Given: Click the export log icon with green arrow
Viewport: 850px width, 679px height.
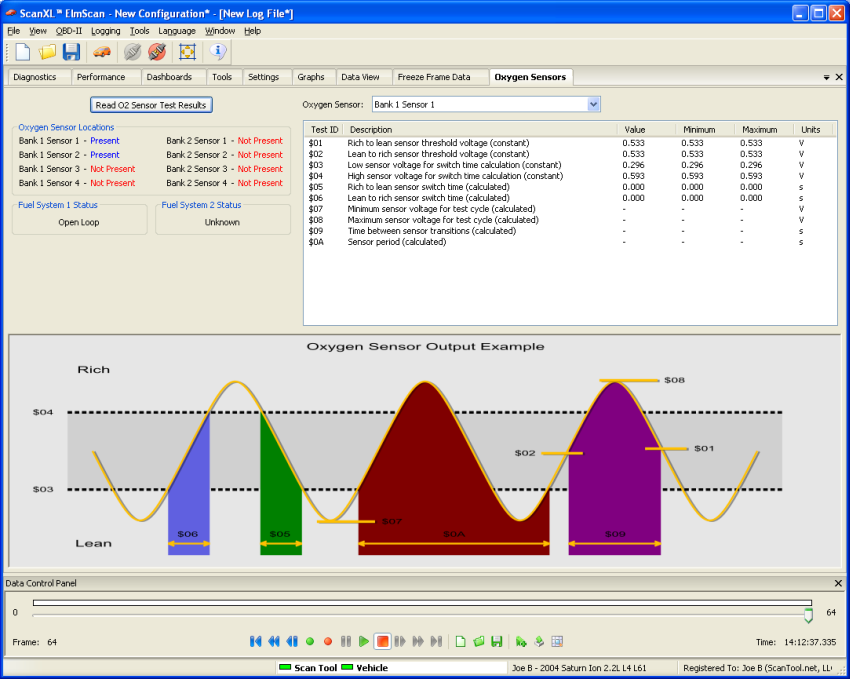Looking at the screenshot, I should coord(539,642).
